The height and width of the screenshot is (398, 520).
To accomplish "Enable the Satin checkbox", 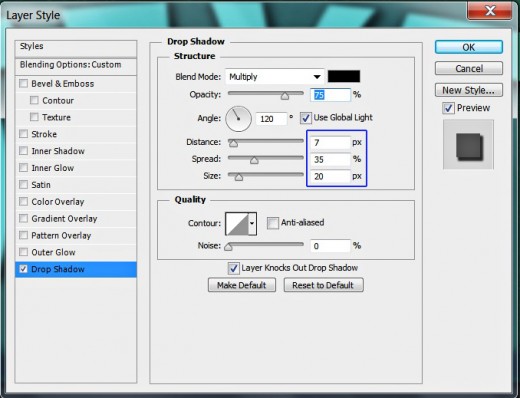I will 23,184.
